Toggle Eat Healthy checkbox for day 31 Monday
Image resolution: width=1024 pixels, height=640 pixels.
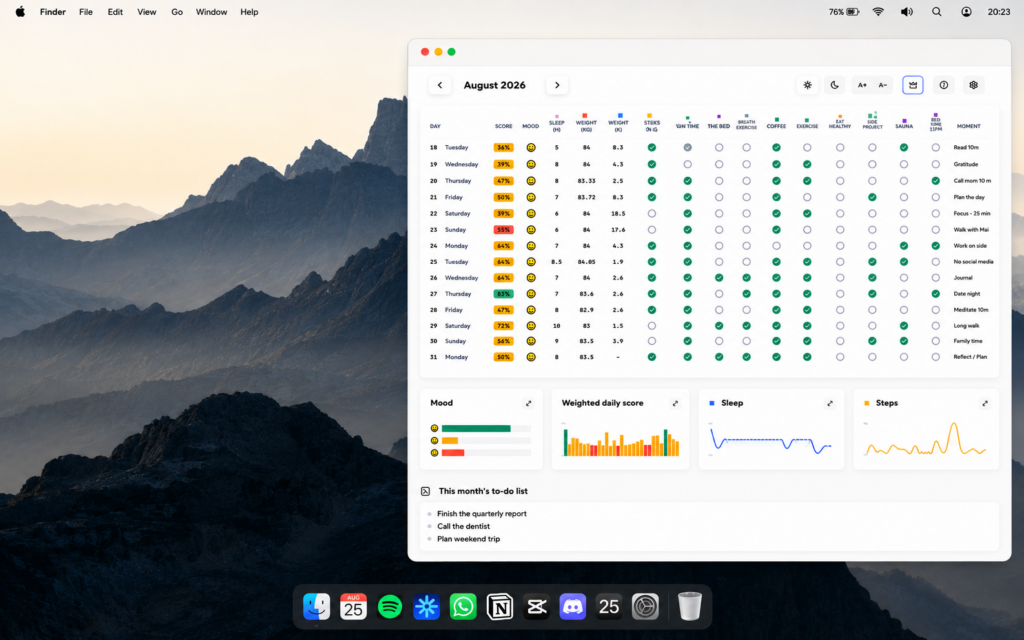pyautogui.click(x=840, y=357)
